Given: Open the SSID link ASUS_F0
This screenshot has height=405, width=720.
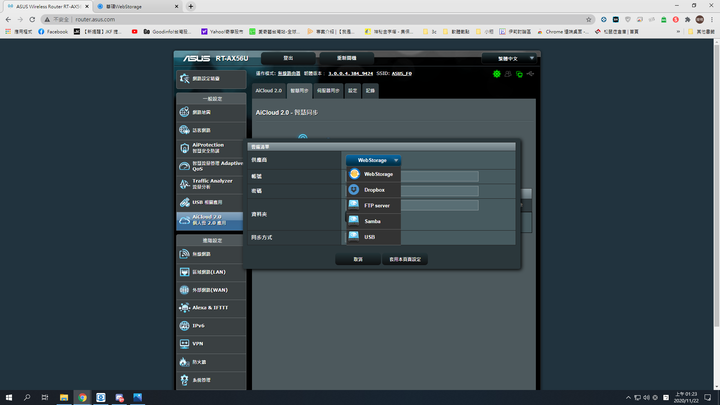Looking at the screenshot, I should coord(401,73).
